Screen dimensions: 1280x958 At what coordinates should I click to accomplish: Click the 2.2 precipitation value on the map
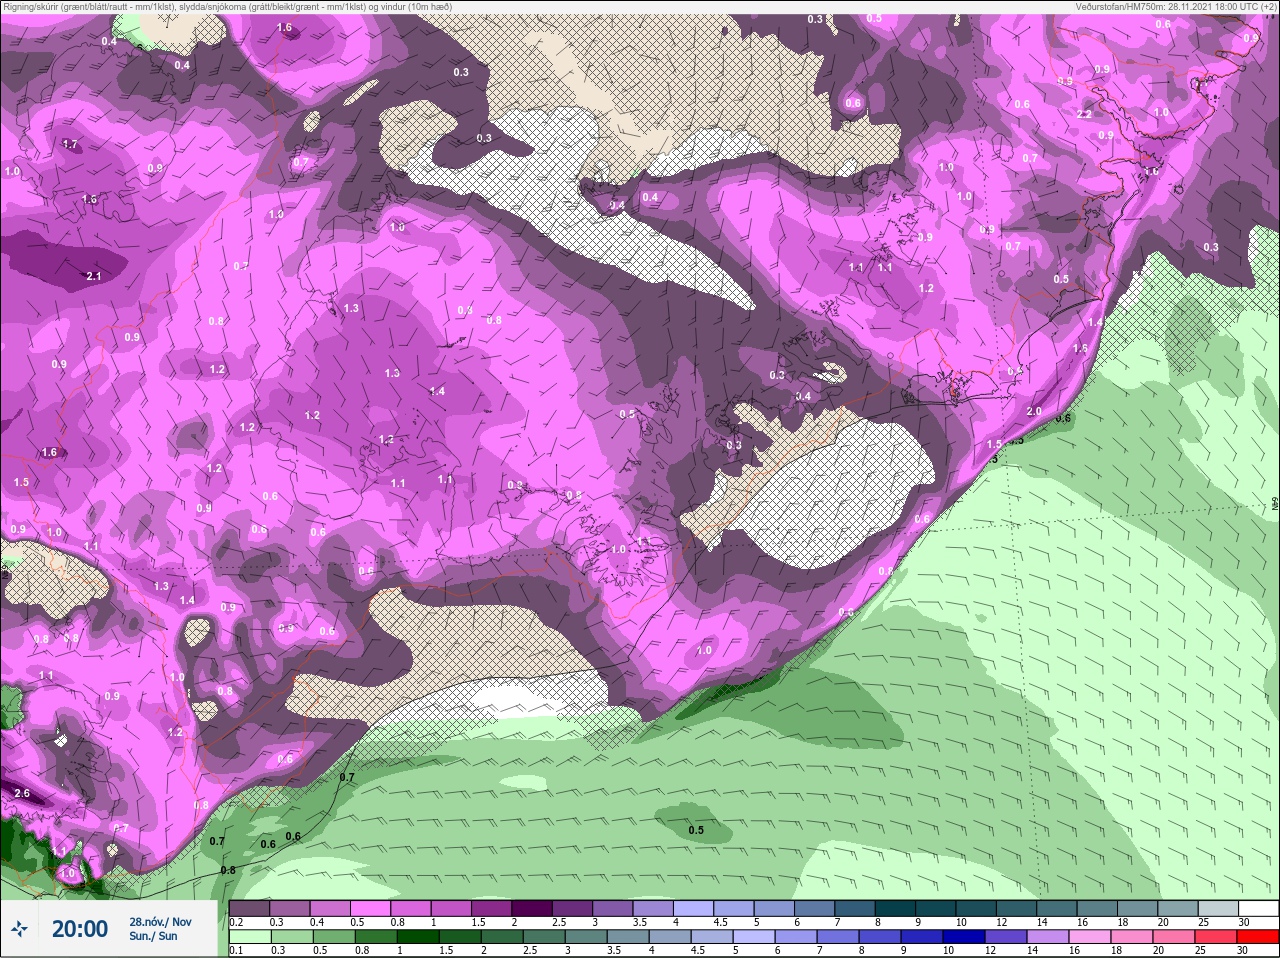click(1084, 114)
